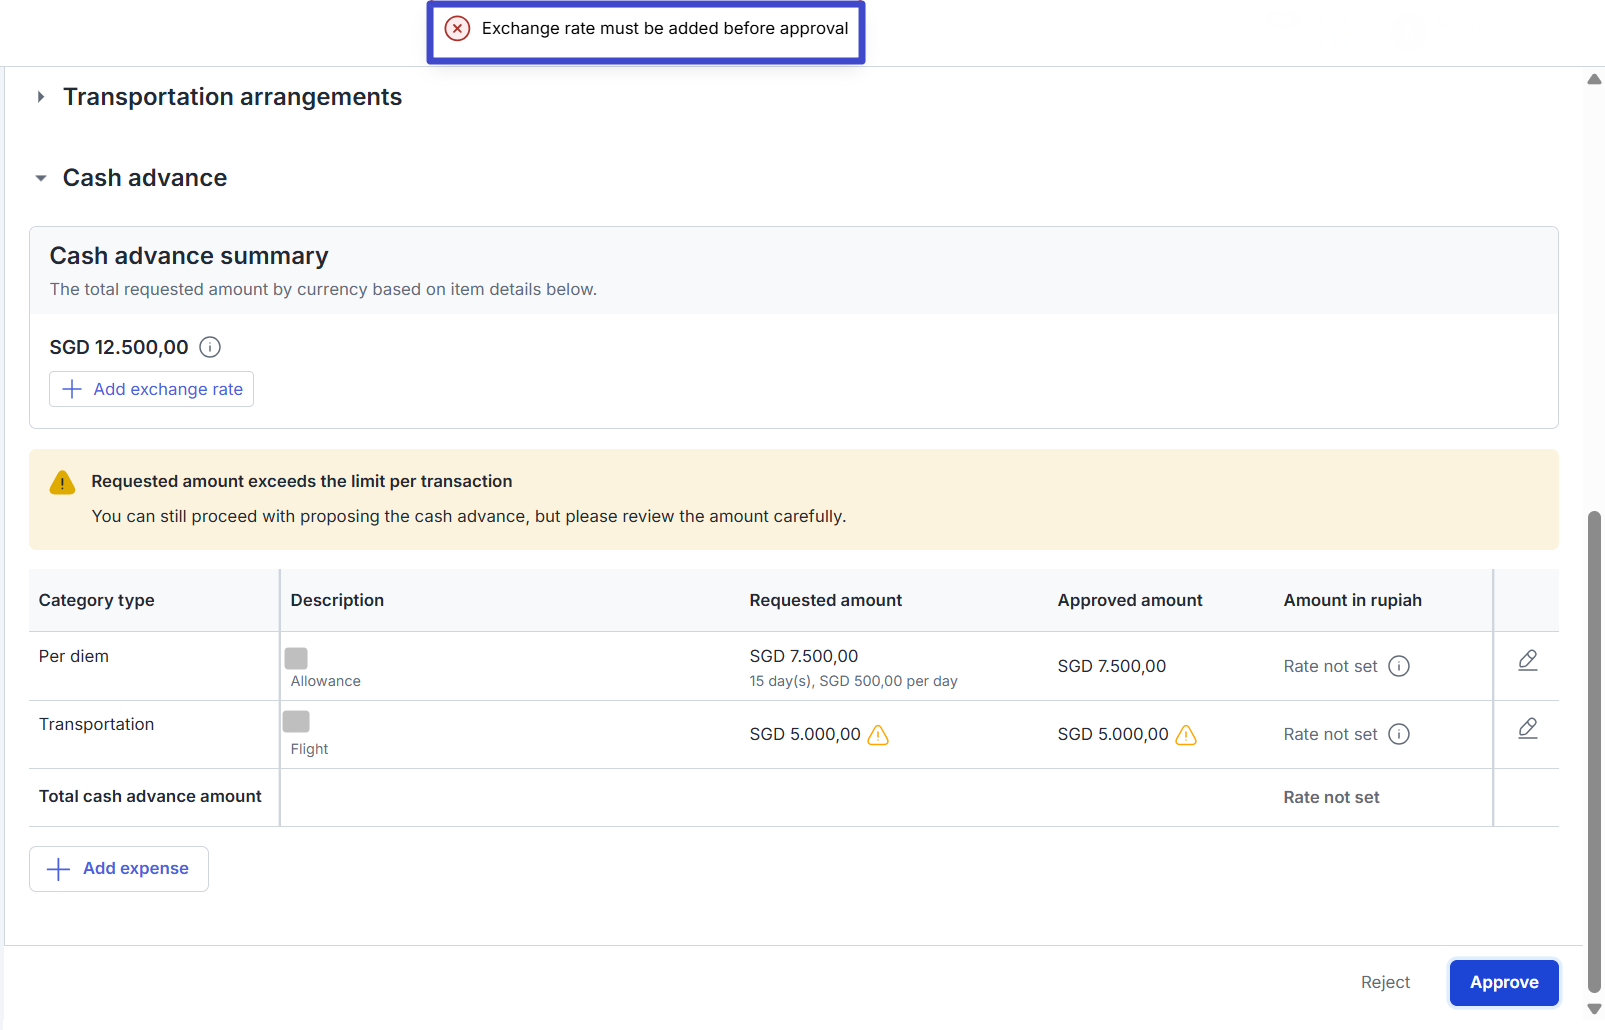This screenshot has width=1605, height=1030.
Task: Click the scrollbar down arrow
Action: coord(1594,1009)
